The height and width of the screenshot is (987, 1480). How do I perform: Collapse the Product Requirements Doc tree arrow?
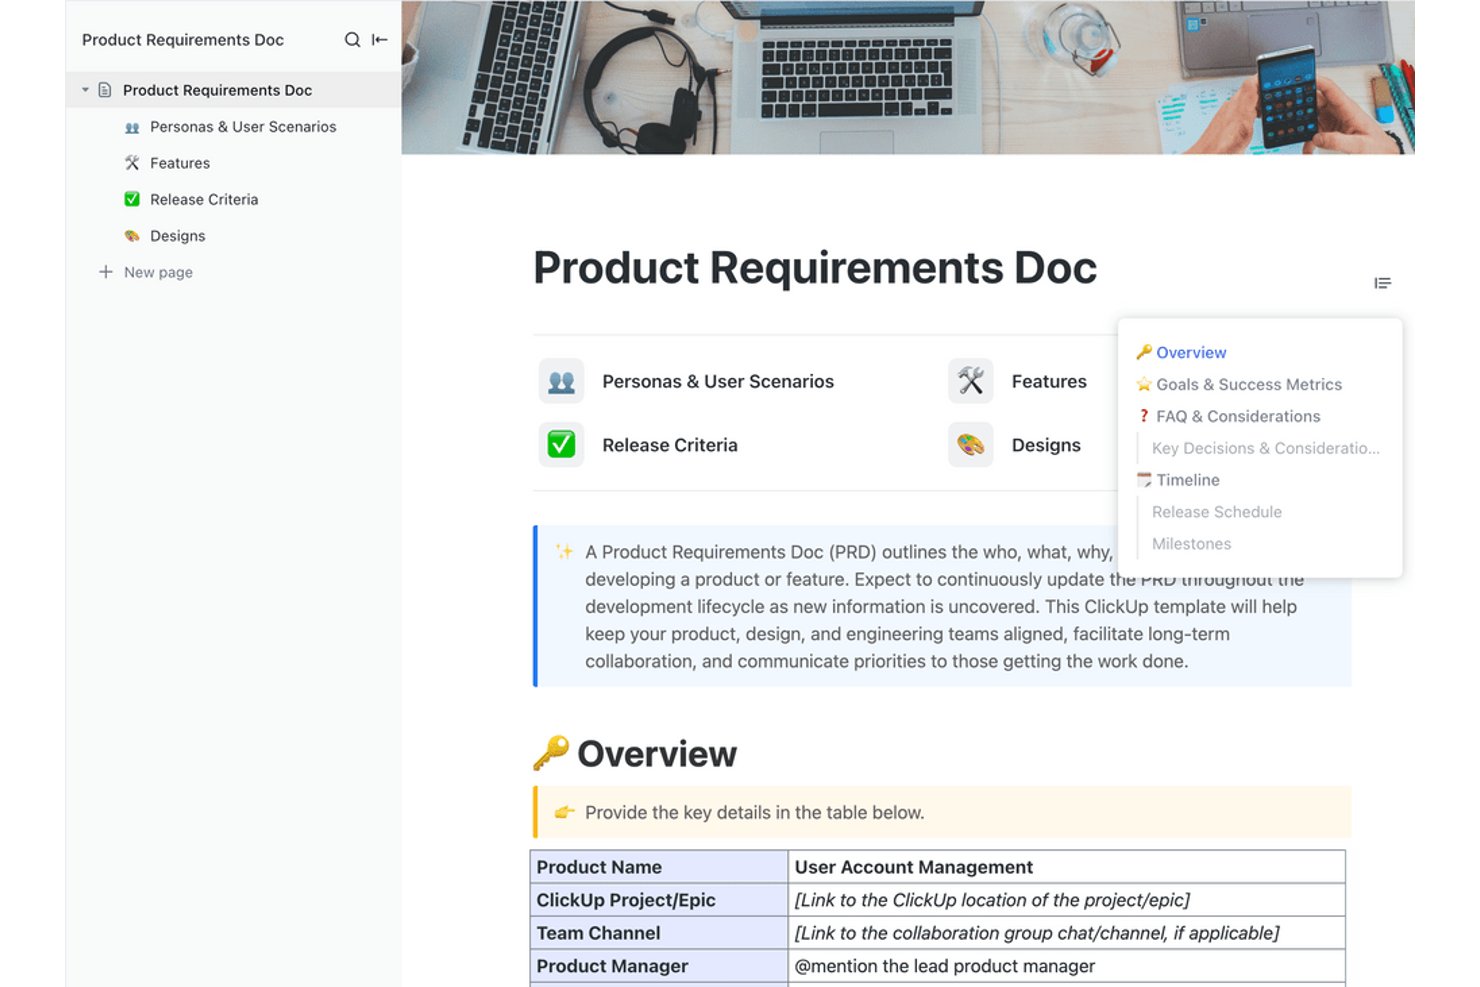85,90
